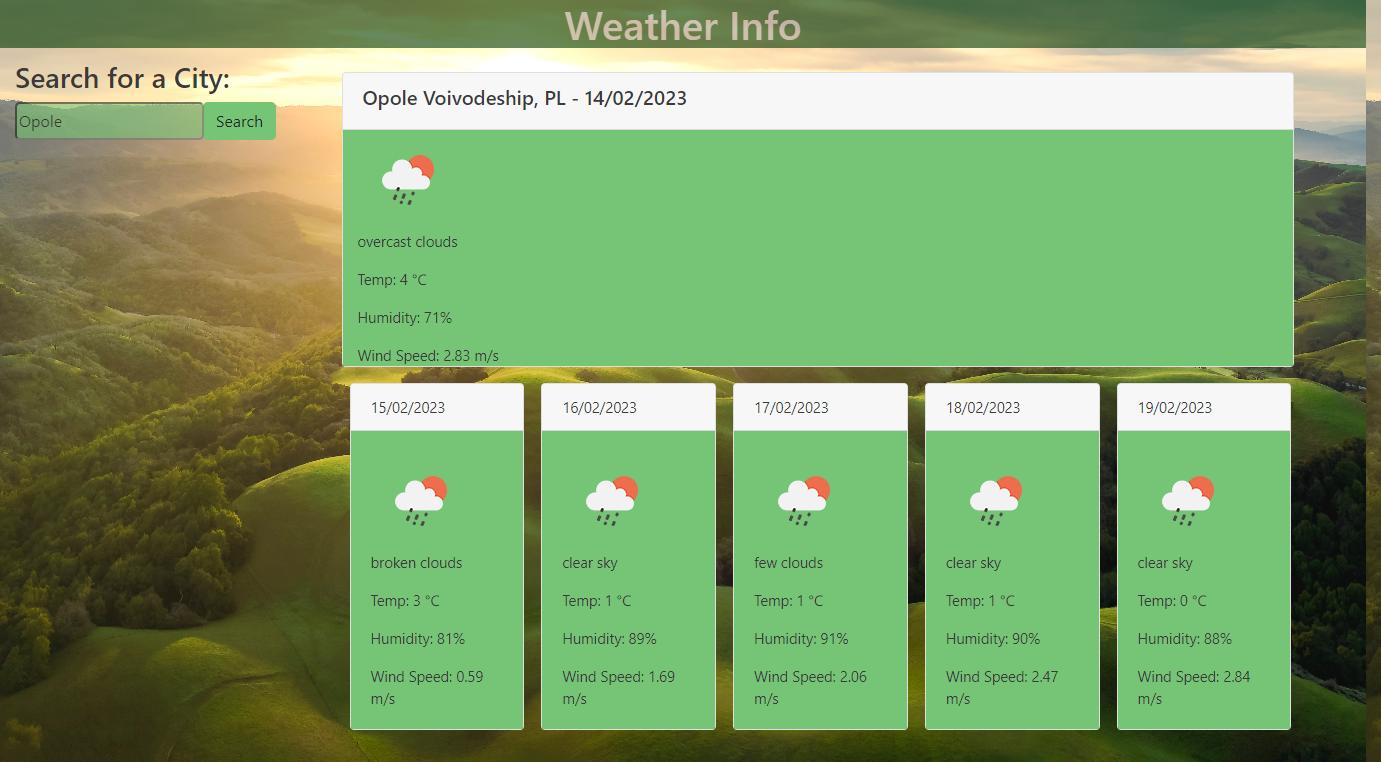
Task: Click the 'Search for a City:' heading
Action: [123, 78]
